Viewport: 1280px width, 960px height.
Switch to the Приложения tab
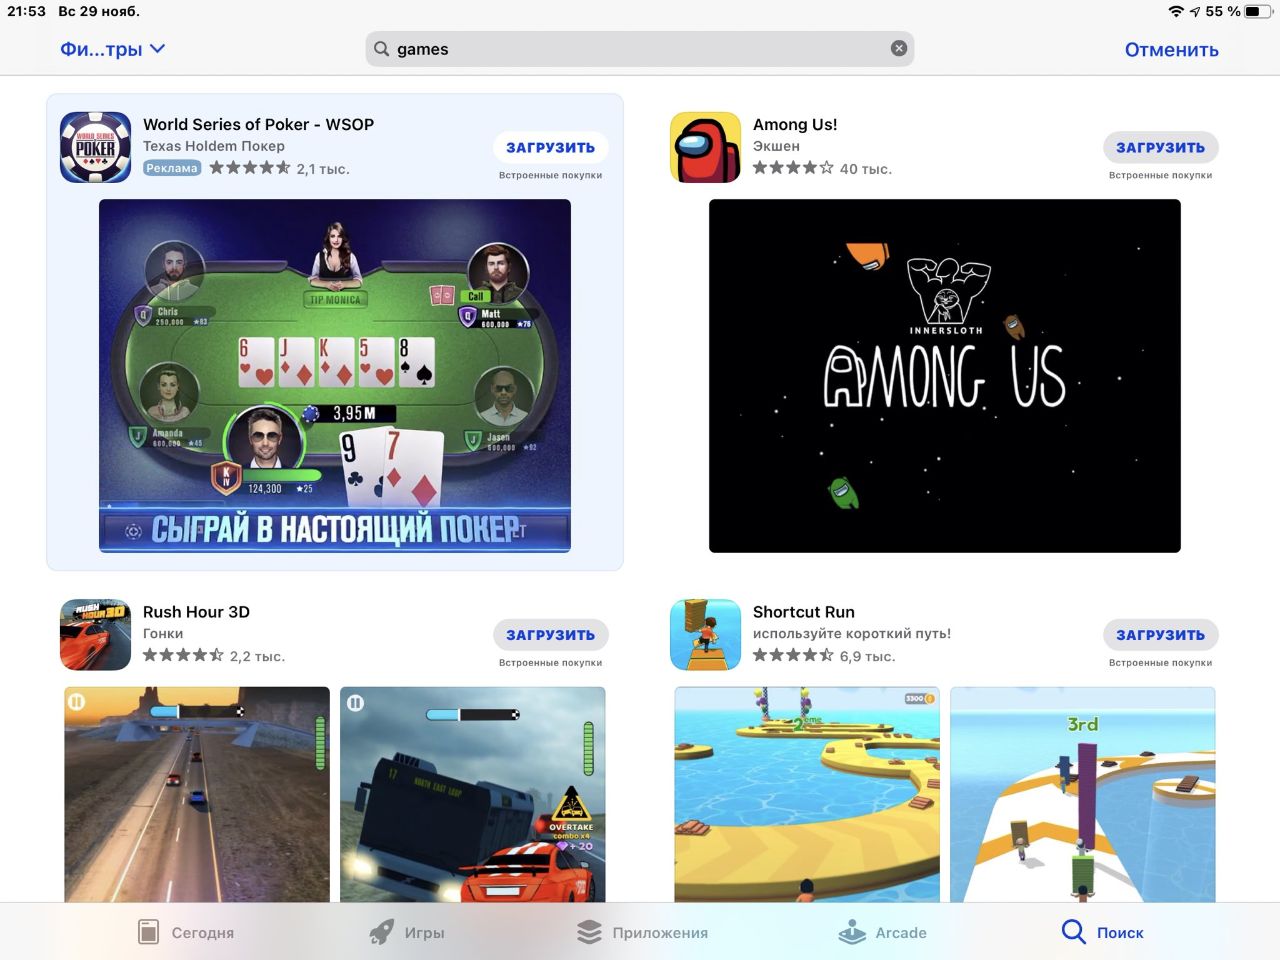coord(642,932)
